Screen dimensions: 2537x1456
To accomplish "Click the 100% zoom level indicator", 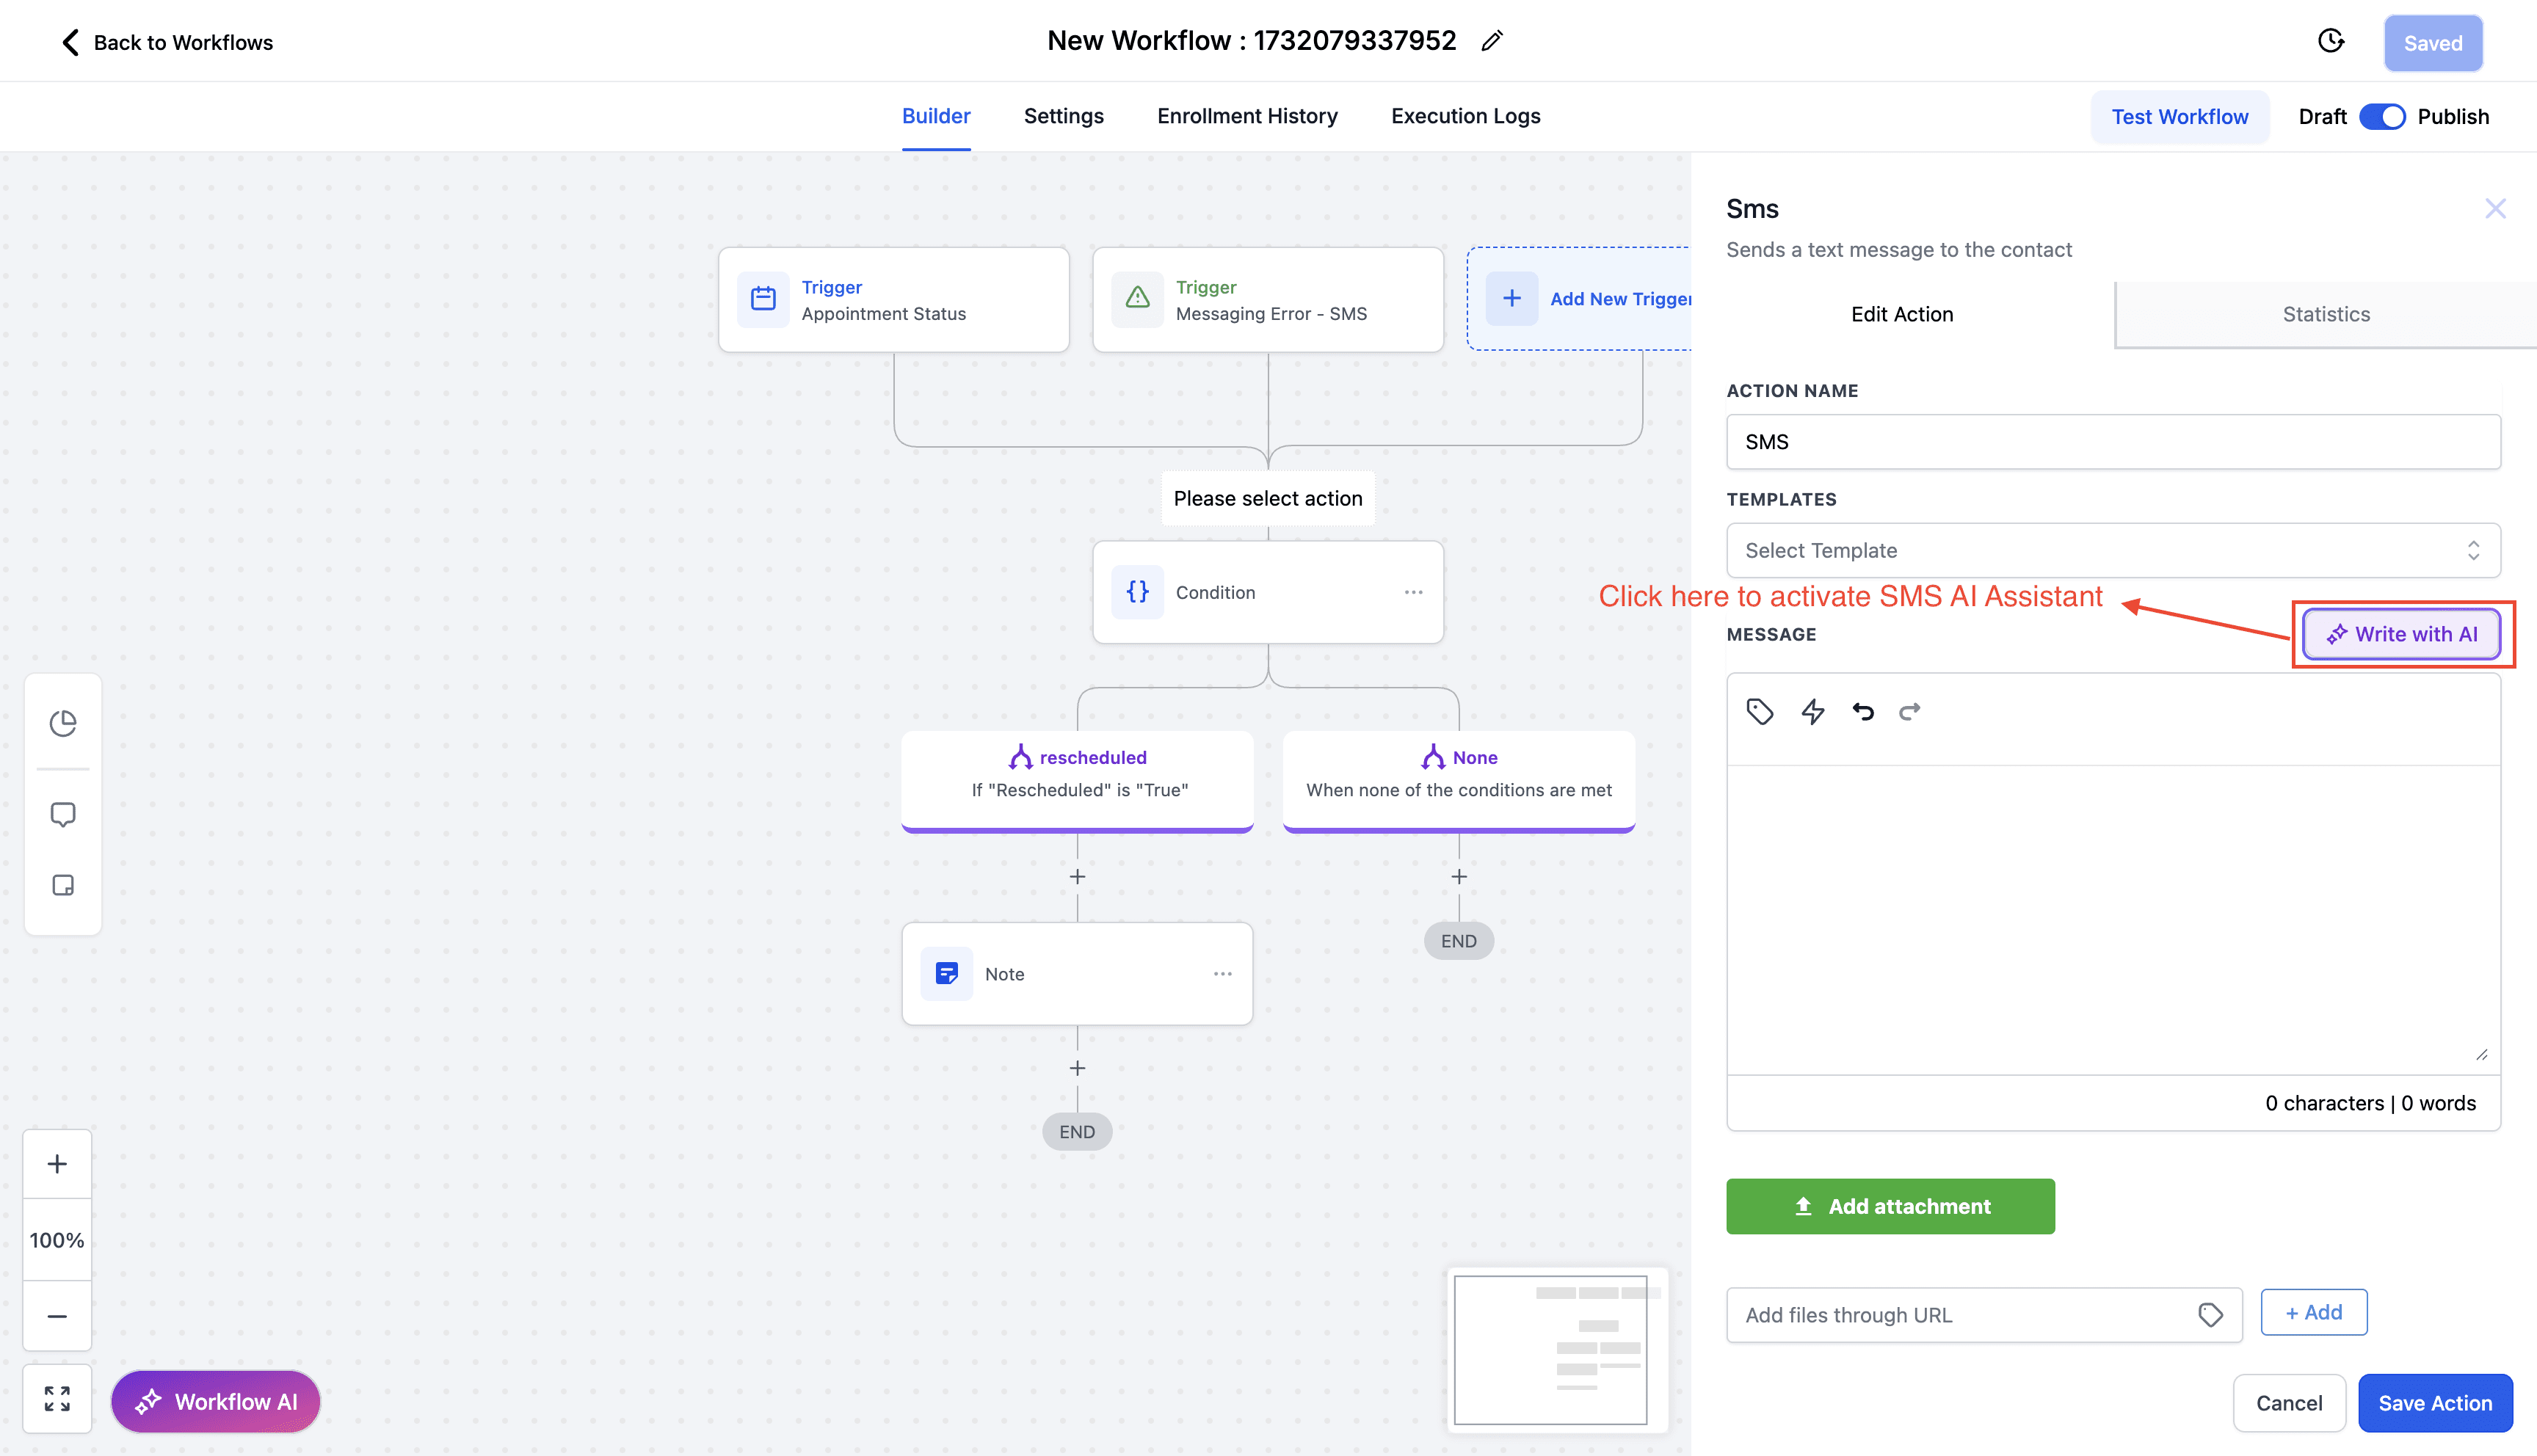I will coord(57,1240).
